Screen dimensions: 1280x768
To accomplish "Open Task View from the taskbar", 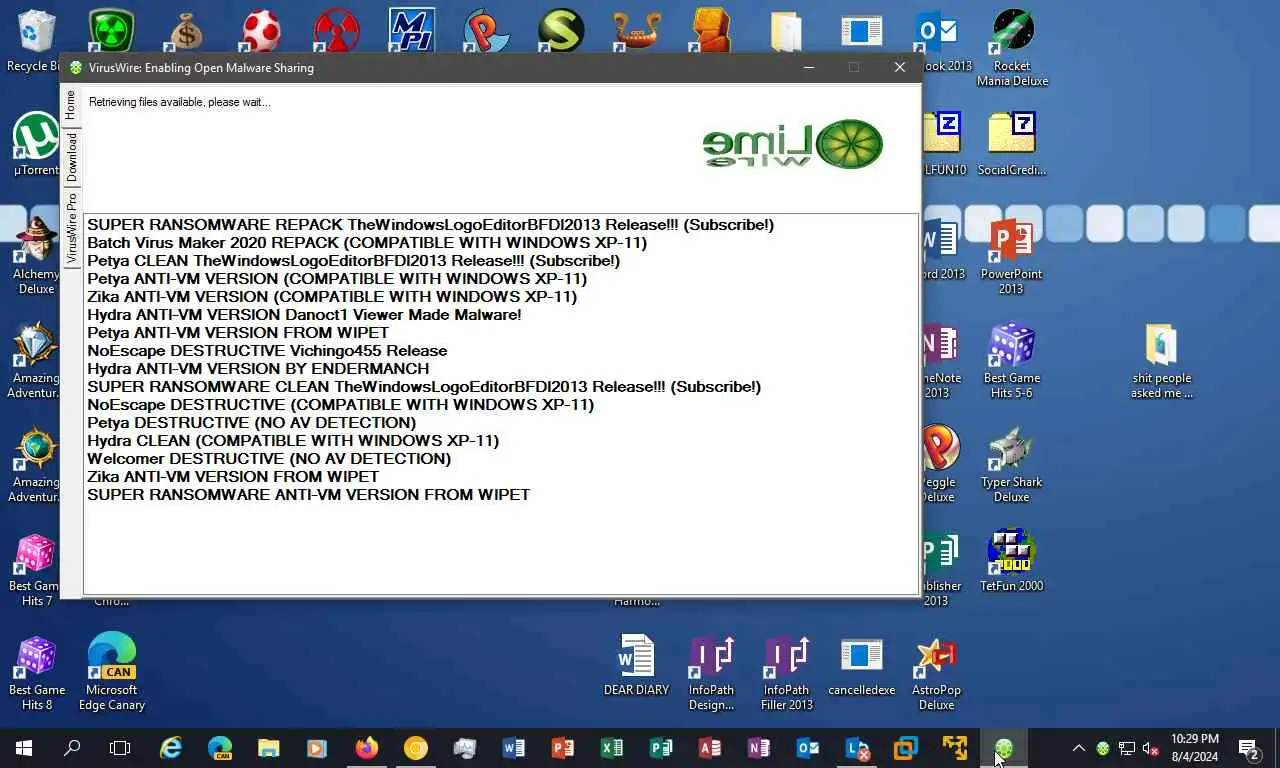I will [x=120, y=748].
